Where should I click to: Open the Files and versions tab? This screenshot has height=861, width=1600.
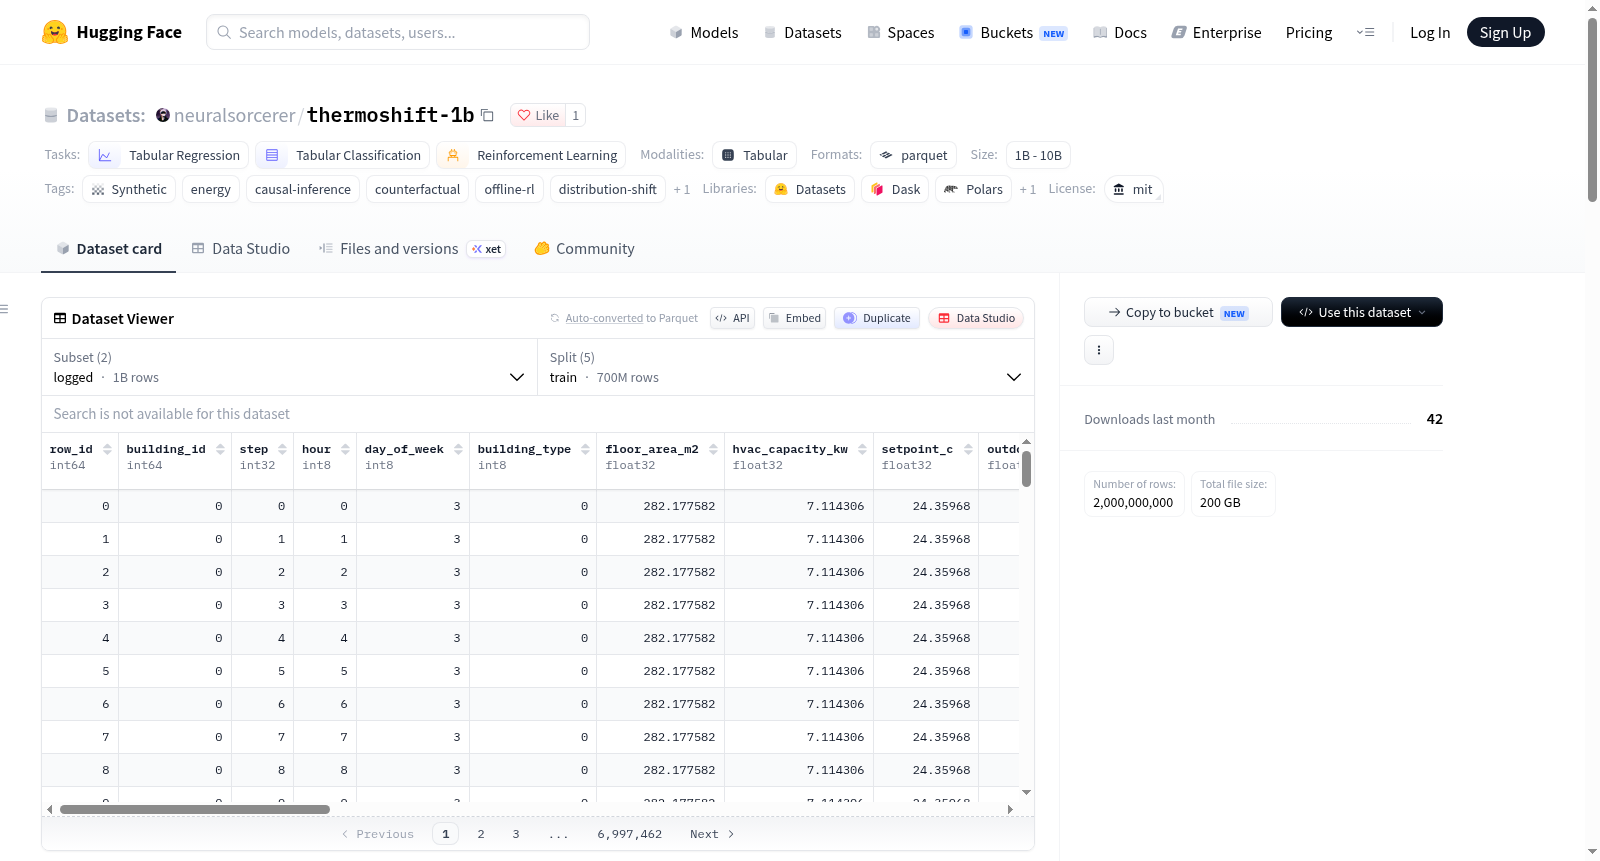tap(412, 249)
